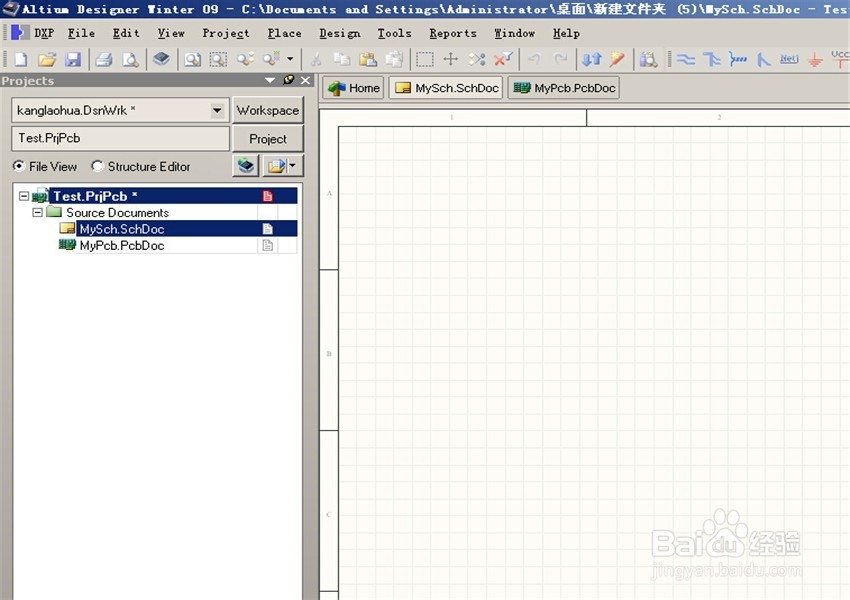Image resolution: width=850 pixels, height=600 pixels.
Task: Click the hierarchy Up/Down arrows icon
Action: pos(591,59)
